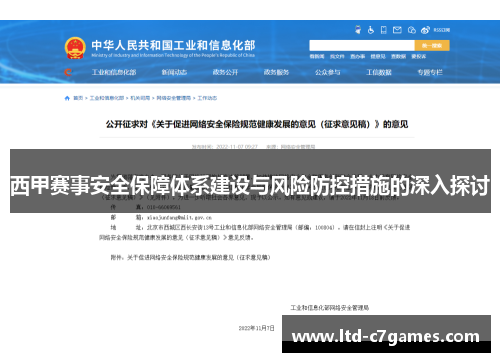Click the English subtitle Ministry of Industry and Information Technology
500x362 pixels.
pos(173,55)
